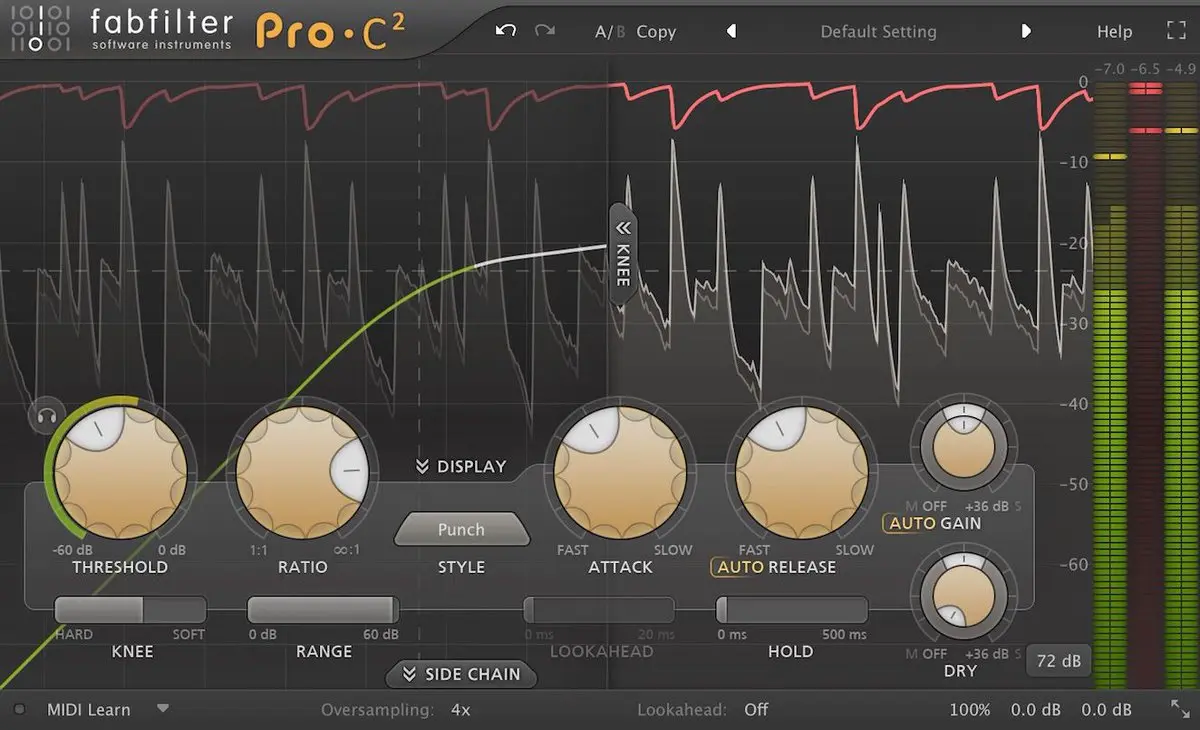Toggle MIDI Learn mode
This screenshot has width=1200, height=730.
pos(88,710)
